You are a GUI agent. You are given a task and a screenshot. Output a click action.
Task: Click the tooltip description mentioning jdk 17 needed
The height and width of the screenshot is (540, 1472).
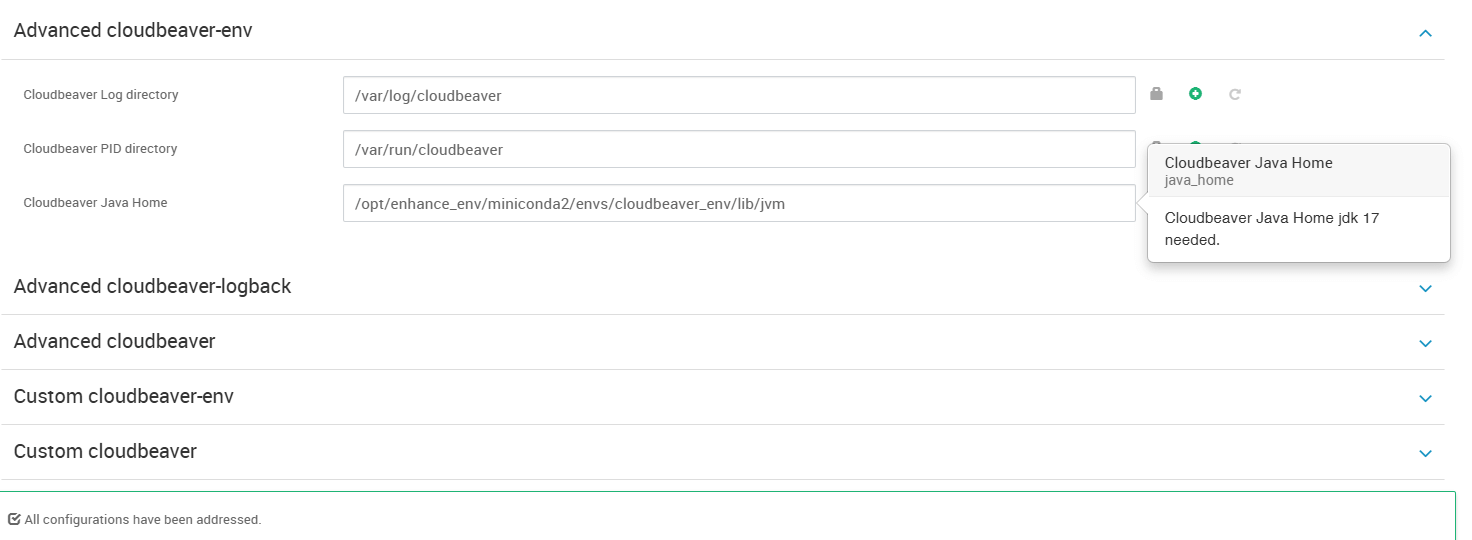coord(1272,229)
